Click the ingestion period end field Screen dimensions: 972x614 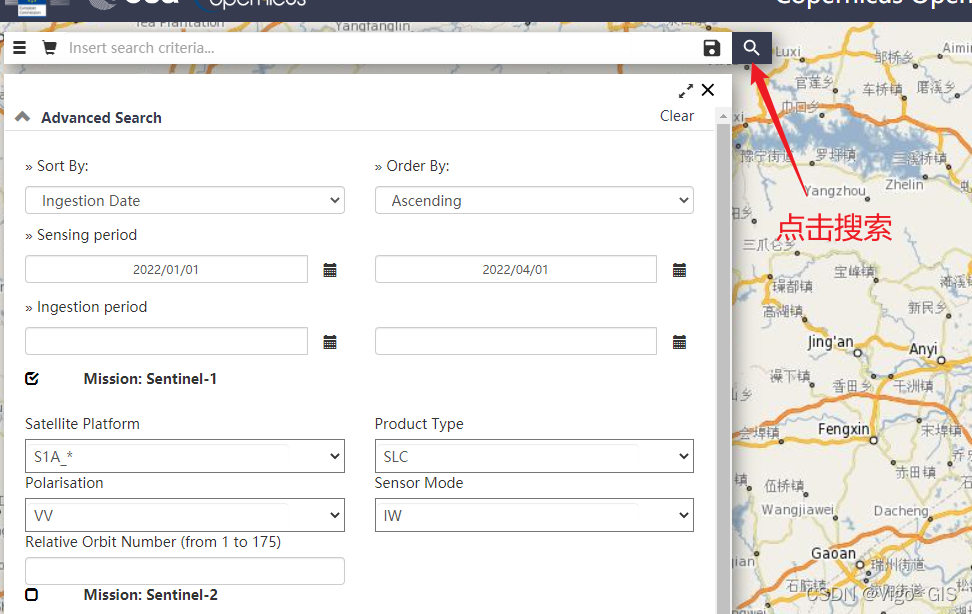516,341
